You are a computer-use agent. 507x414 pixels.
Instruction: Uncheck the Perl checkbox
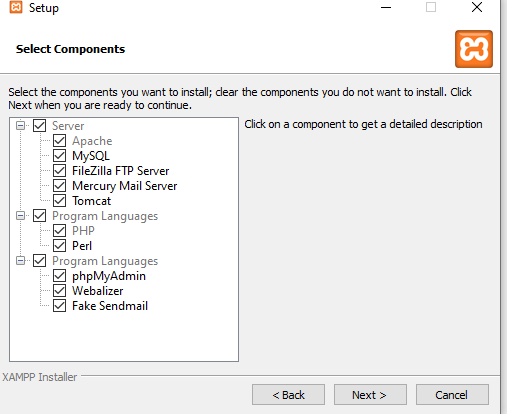pyautogui.click(x=59, y=246)
